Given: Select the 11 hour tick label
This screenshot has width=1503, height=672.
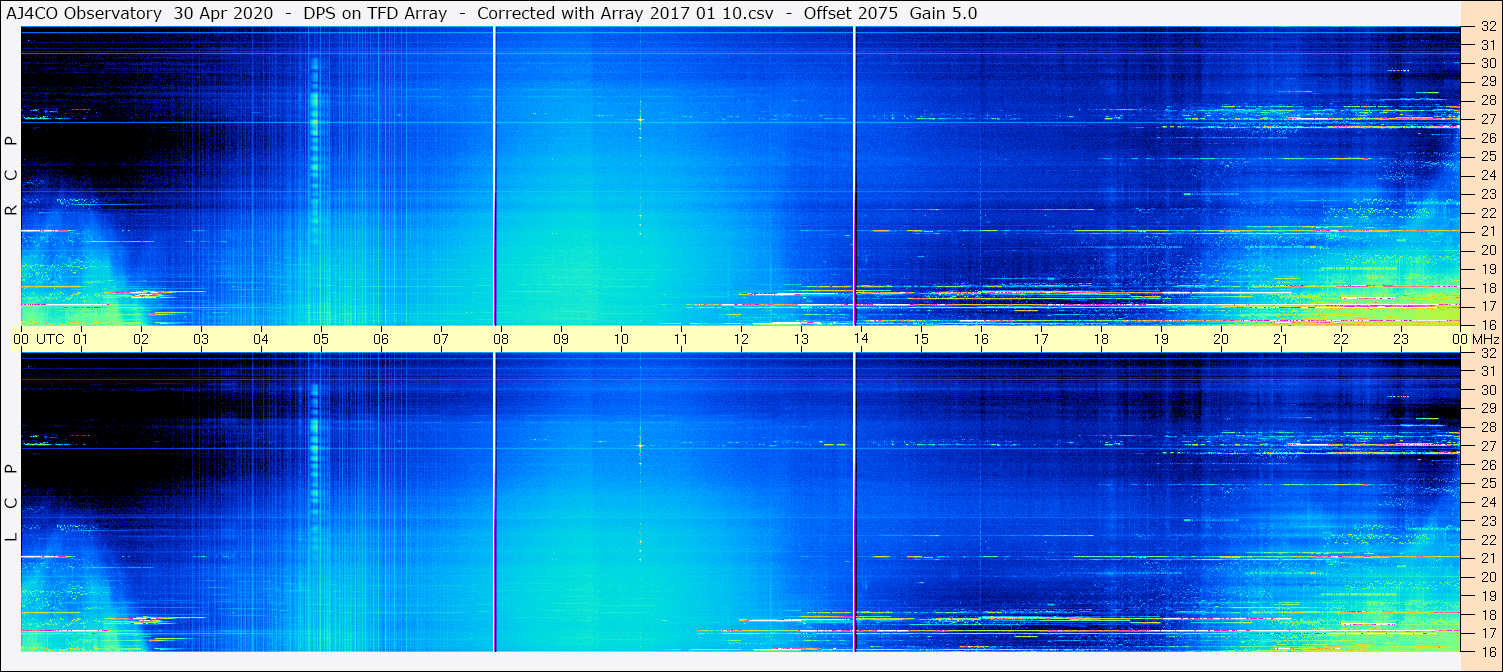Looking at the screenshot, I should click(681, 340).
